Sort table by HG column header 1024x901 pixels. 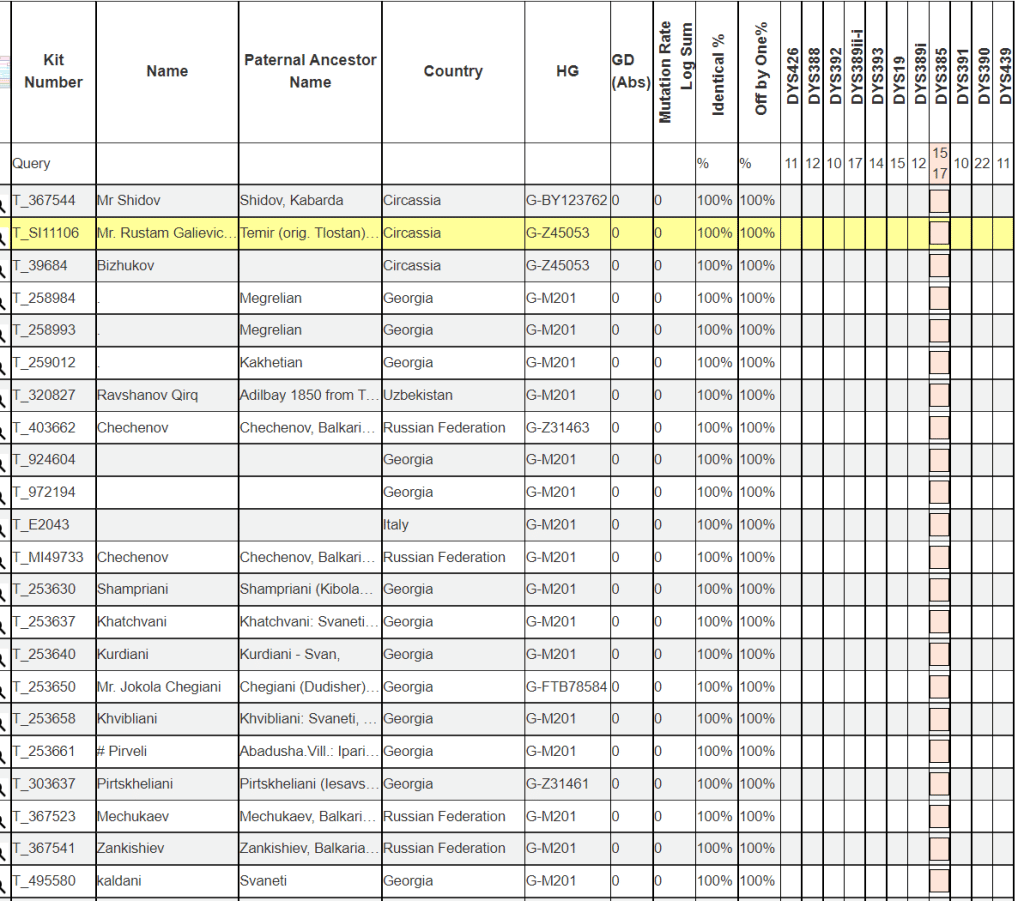point(567,71)
